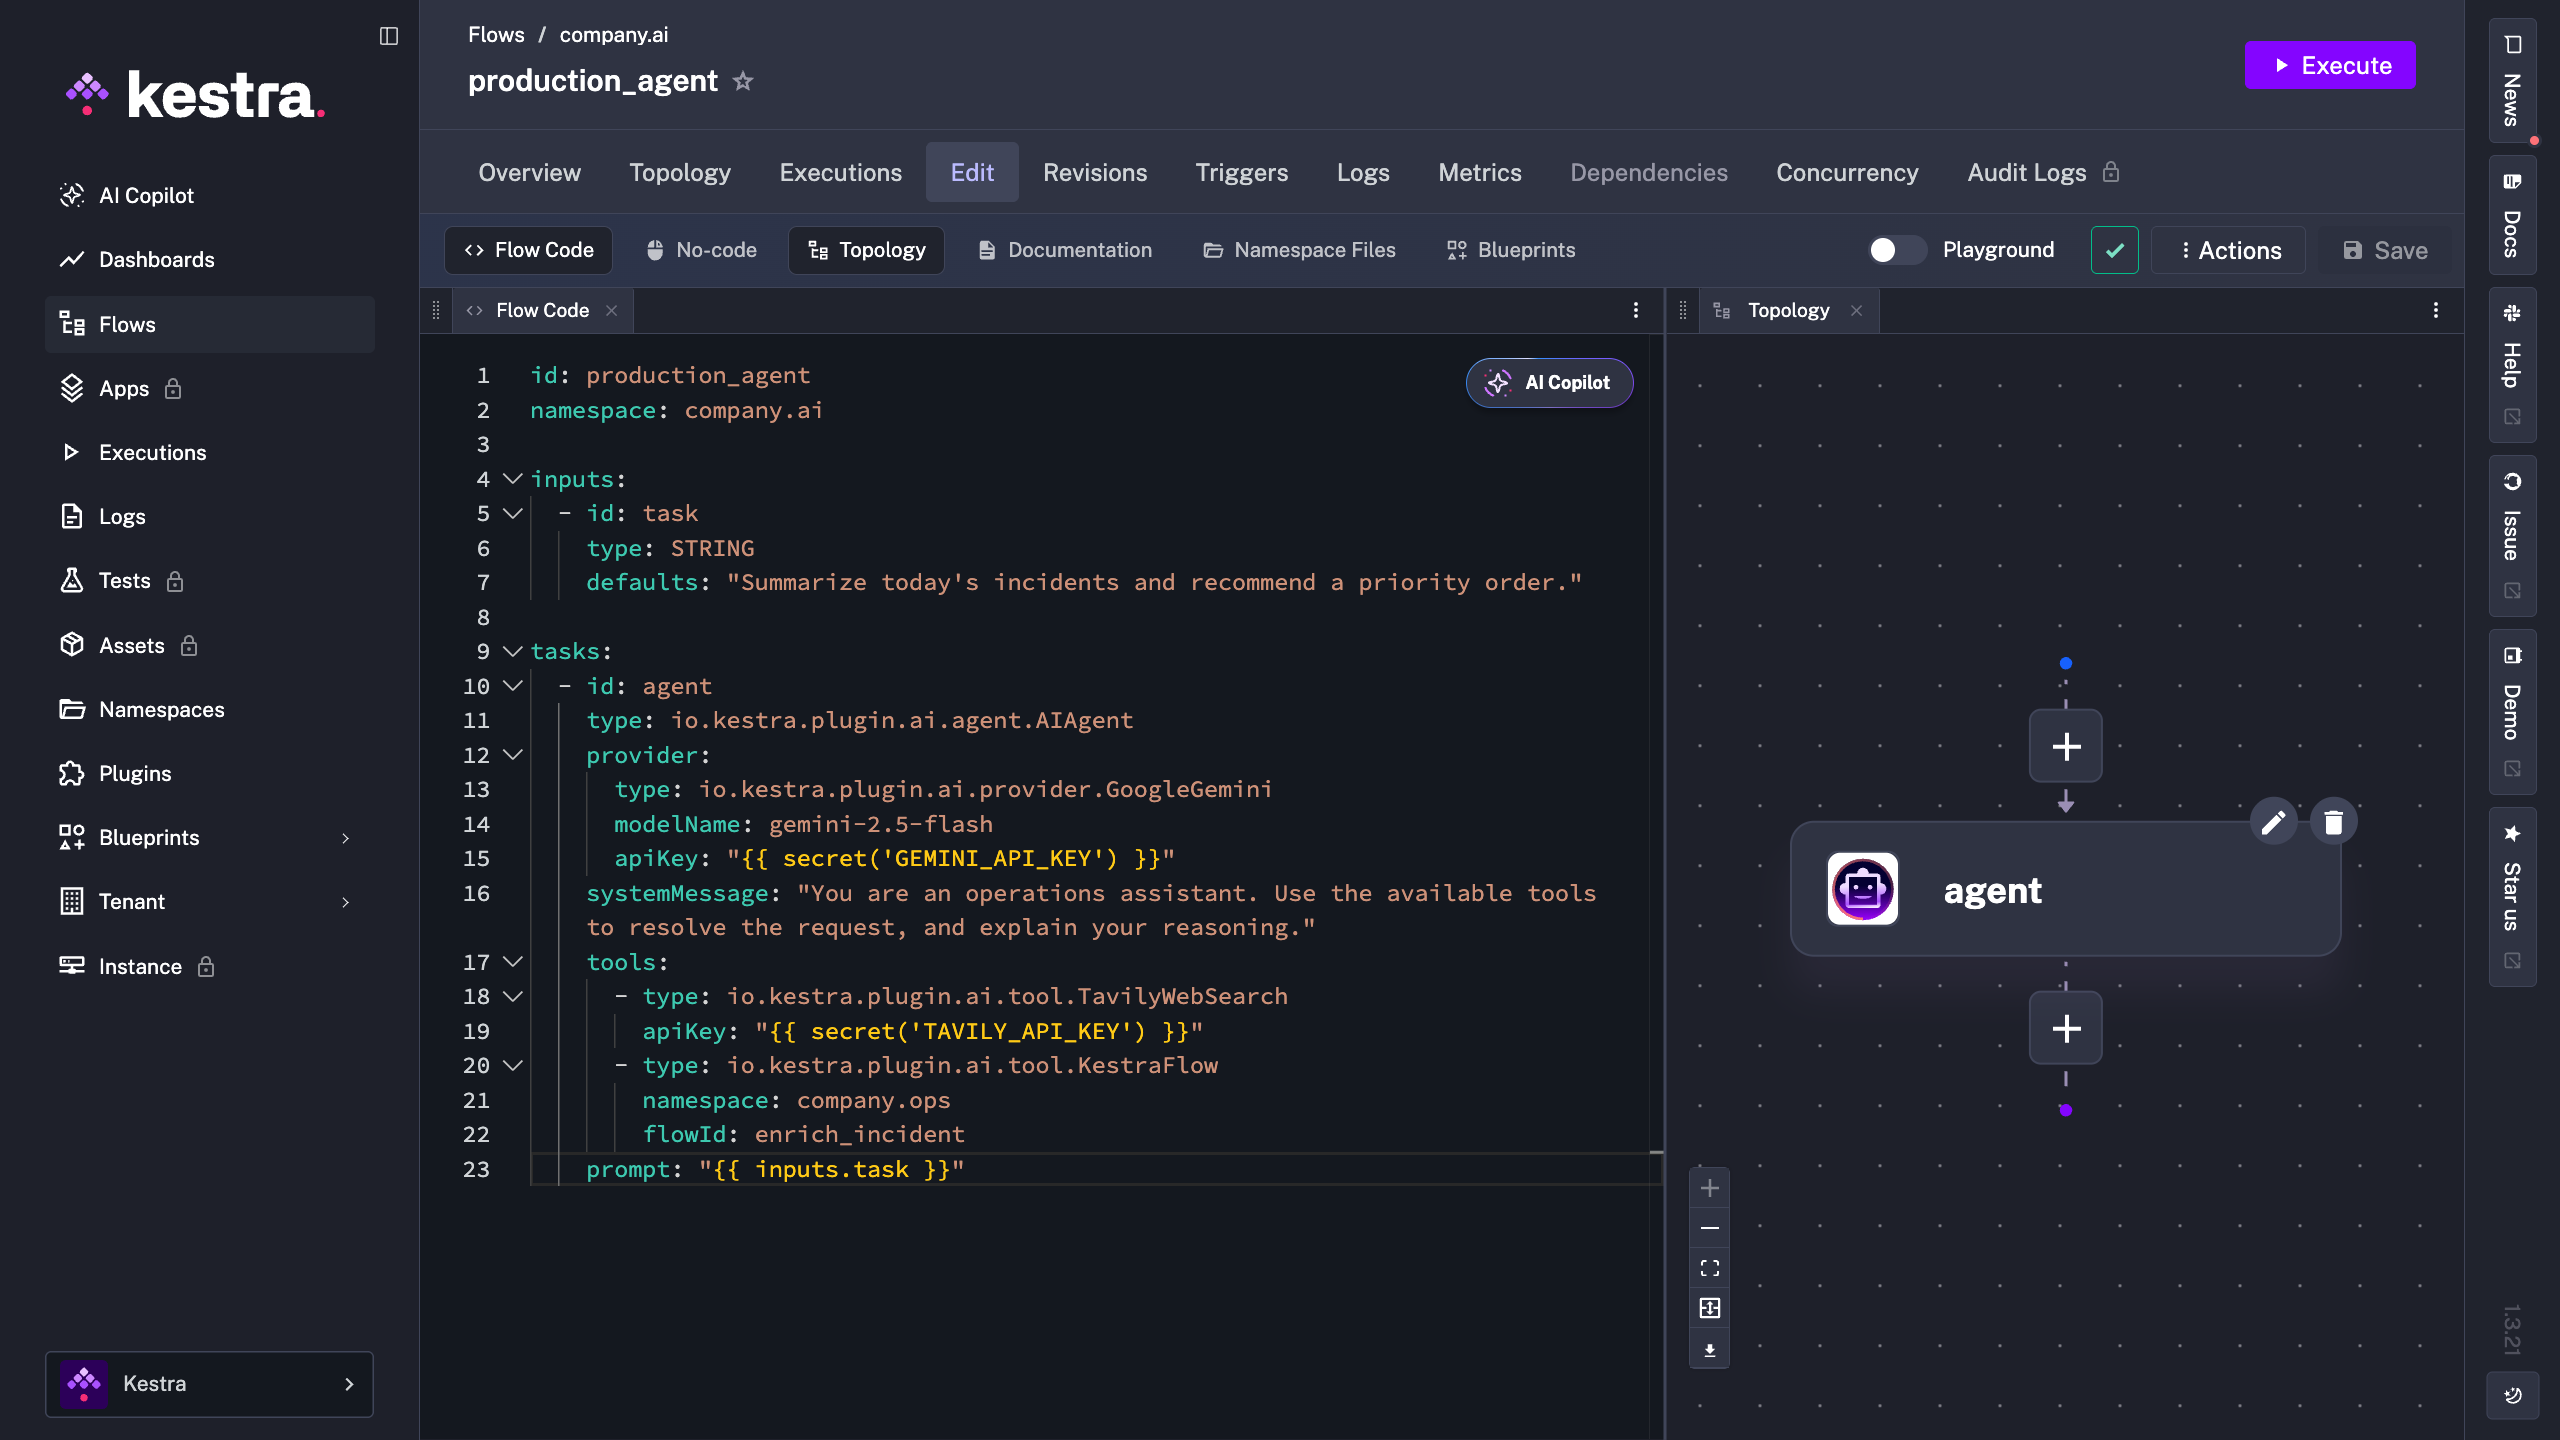
Task: Execute the production_agent flow
Action: coord(2330,65)
